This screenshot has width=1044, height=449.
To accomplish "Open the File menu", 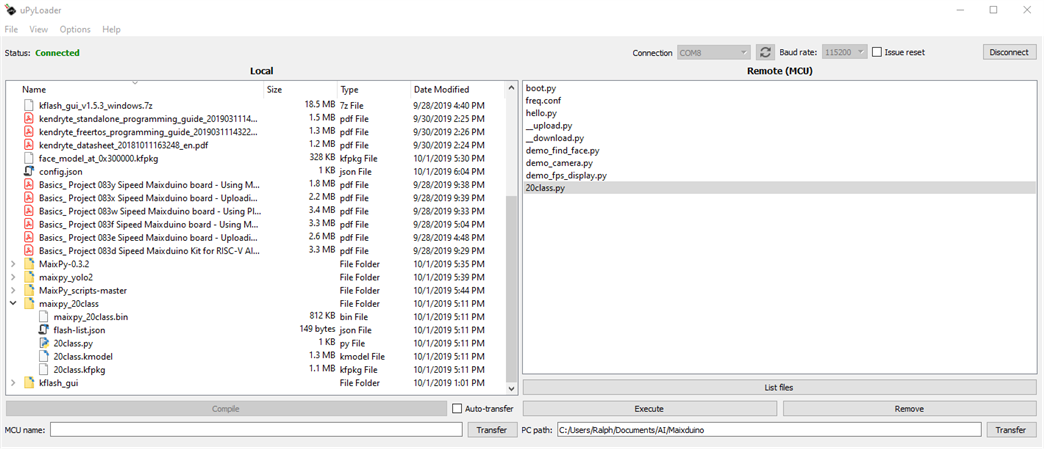I will (x=11, y=30).
